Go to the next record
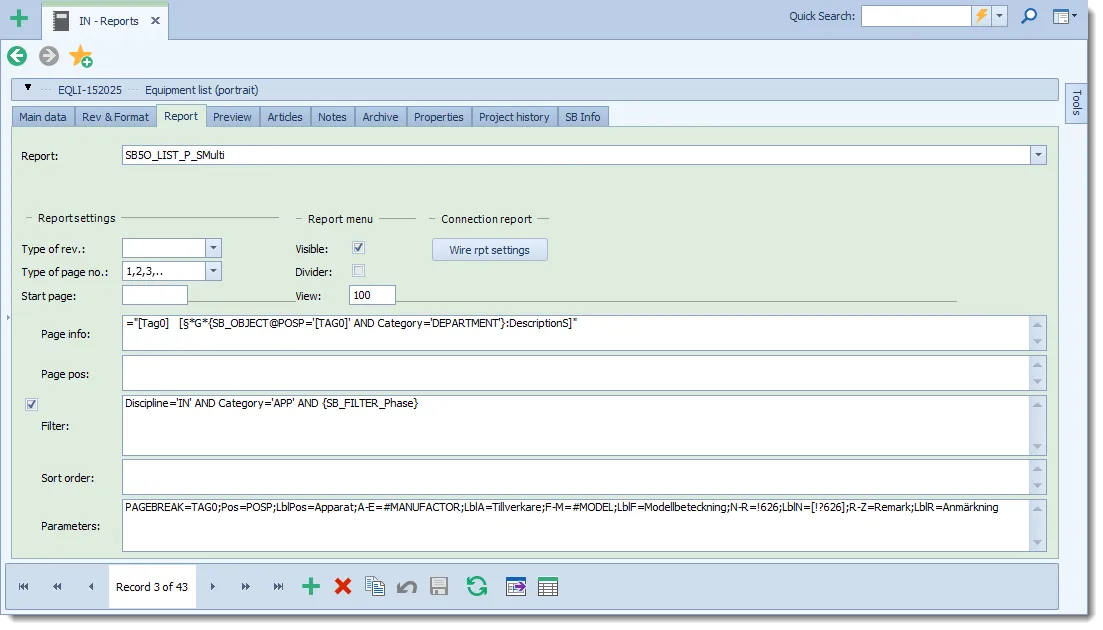 (212, 586)
